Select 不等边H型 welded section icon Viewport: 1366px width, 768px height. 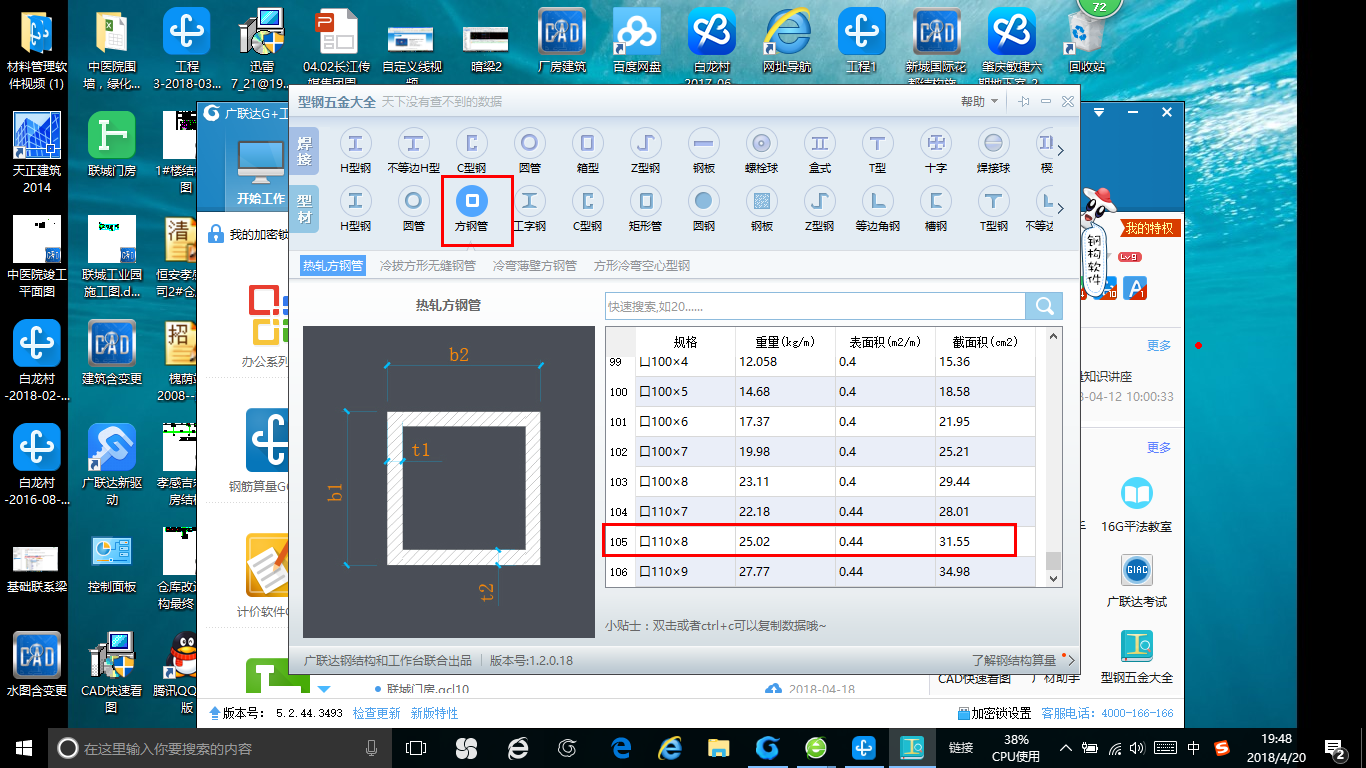point(413,152)
